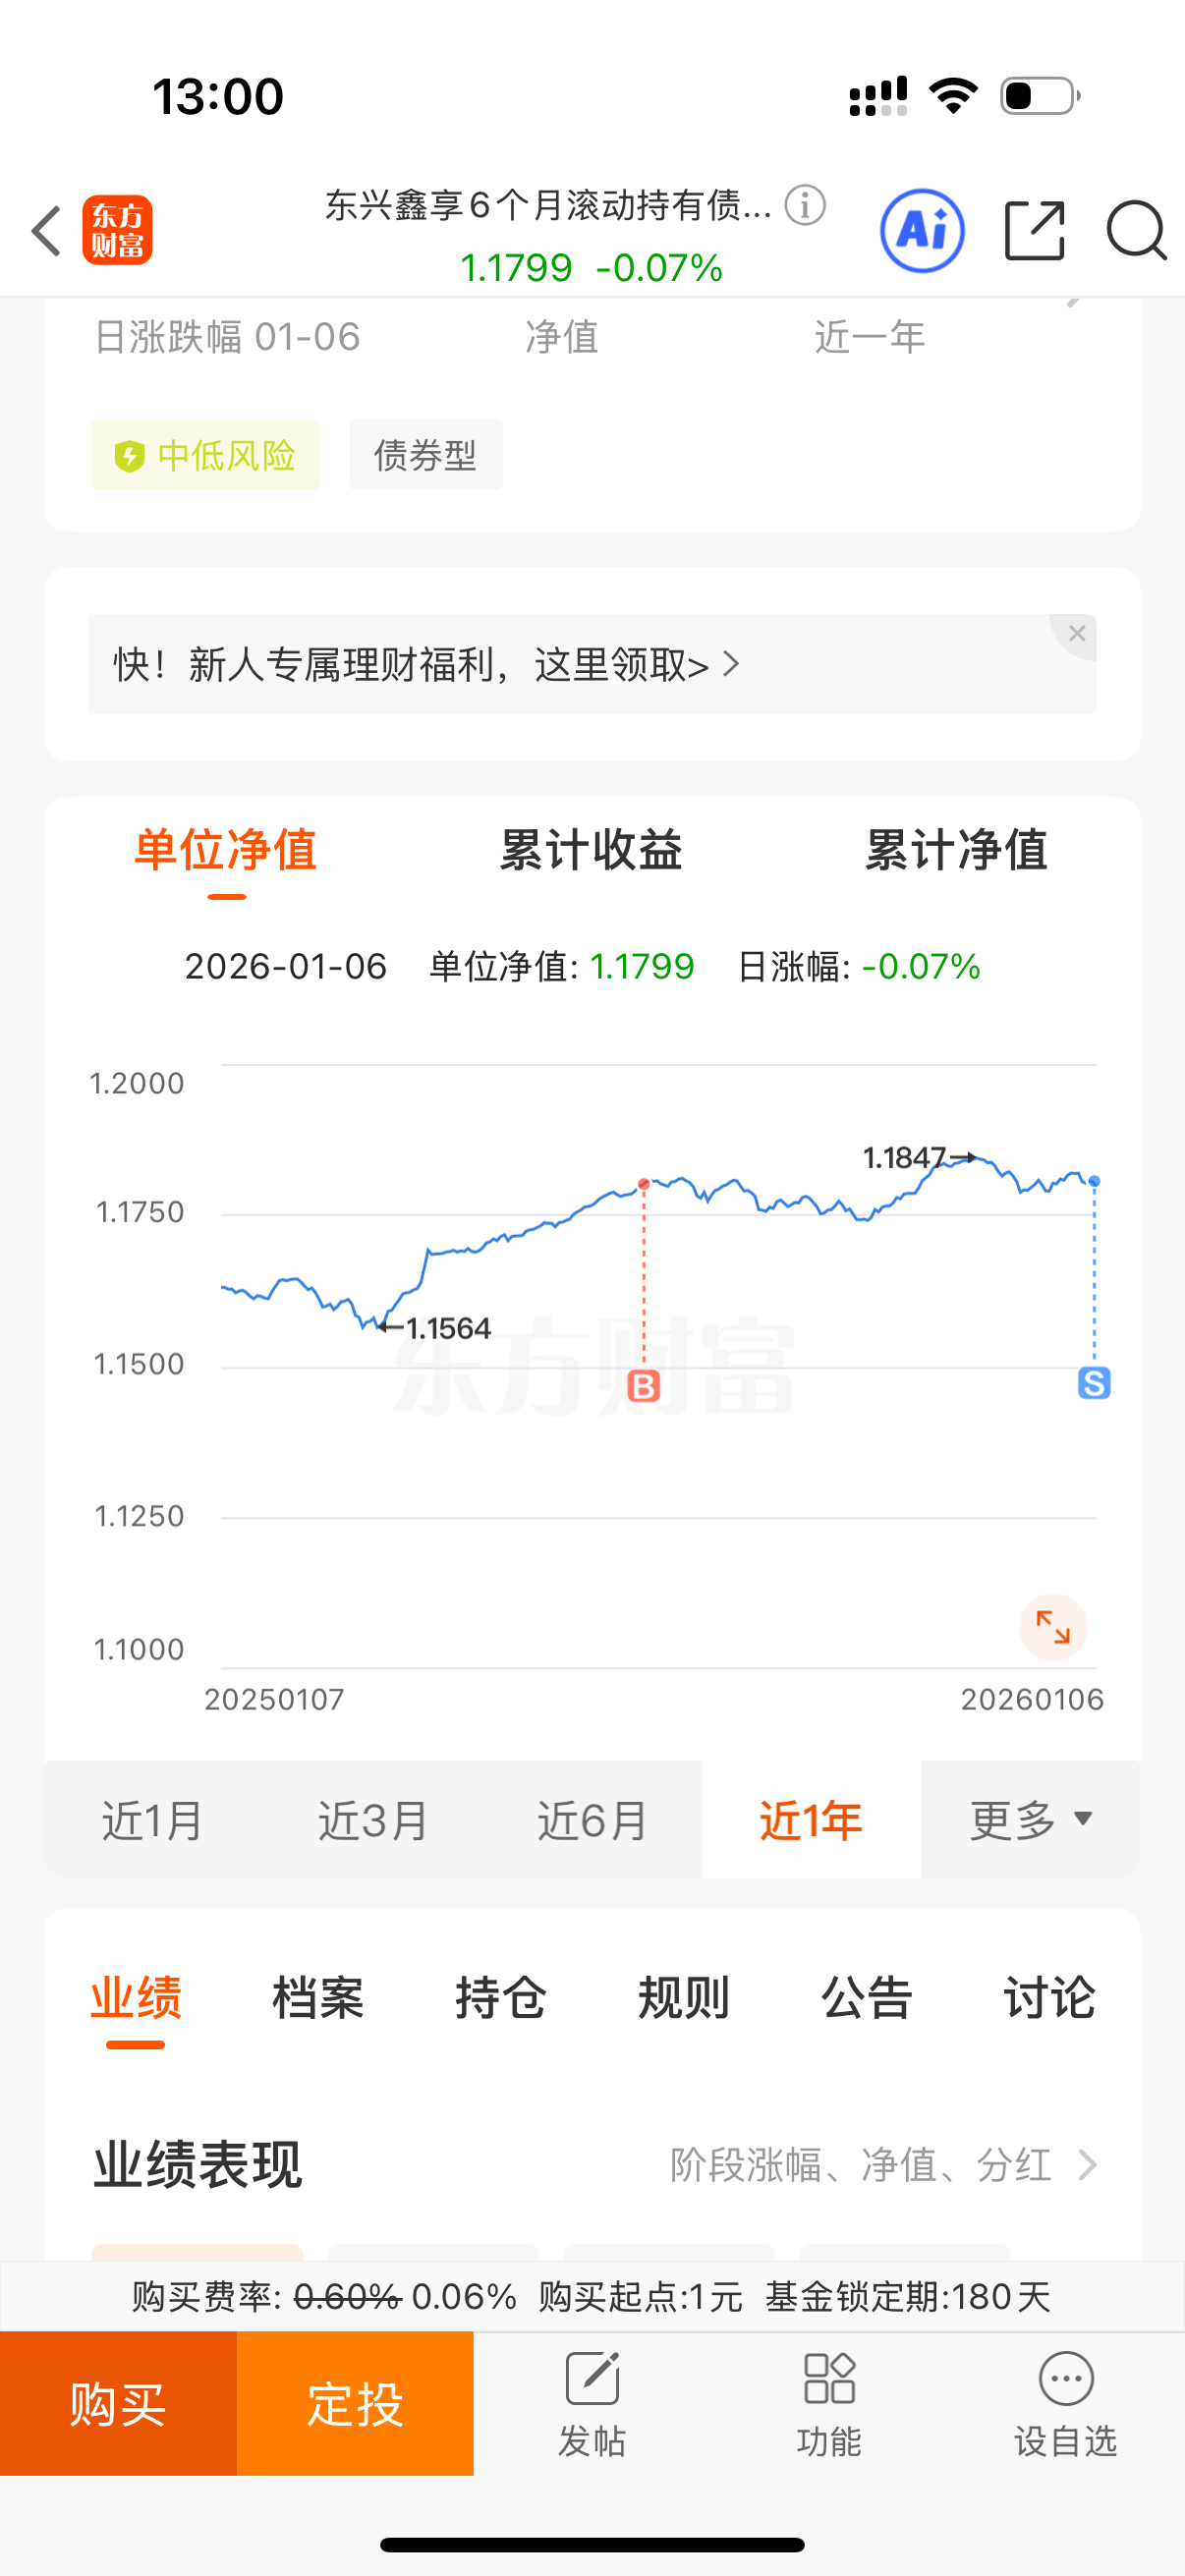Expand 阶段涨幅、净值、分红 details chevron
Screen dimensions: 1185x2576
(x=1088, y=2165)
